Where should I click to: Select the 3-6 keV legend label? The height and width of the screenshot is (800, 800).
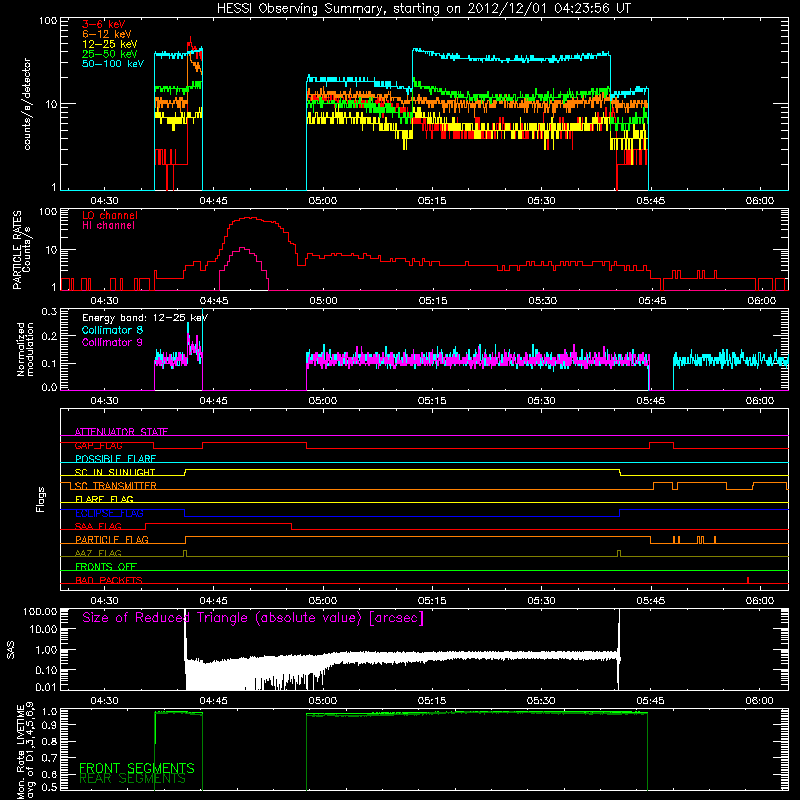click(x=104, y=24)
